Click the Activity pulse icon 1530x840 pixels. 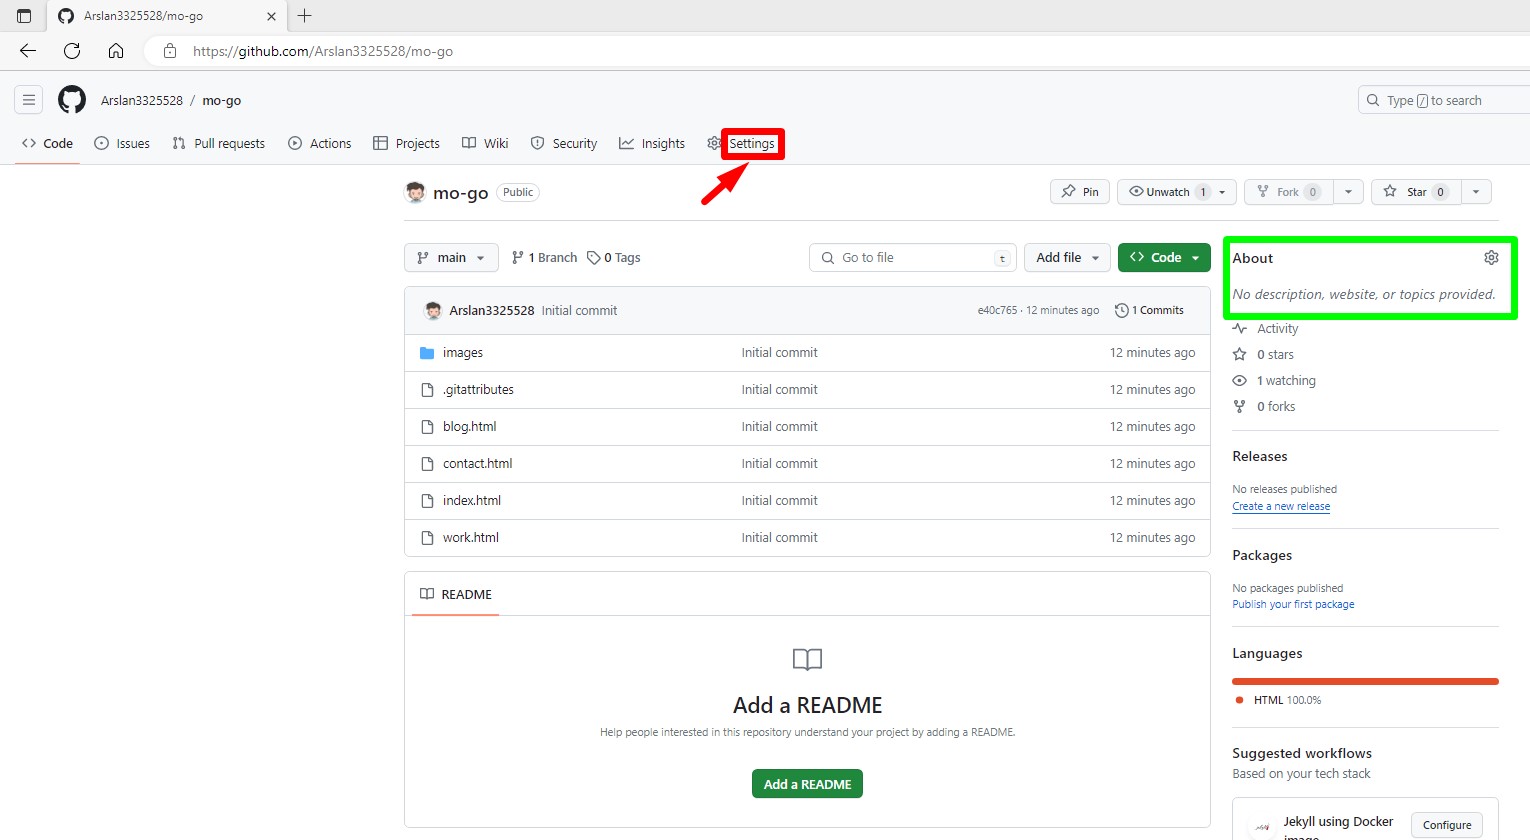[x=1240, y=329]
